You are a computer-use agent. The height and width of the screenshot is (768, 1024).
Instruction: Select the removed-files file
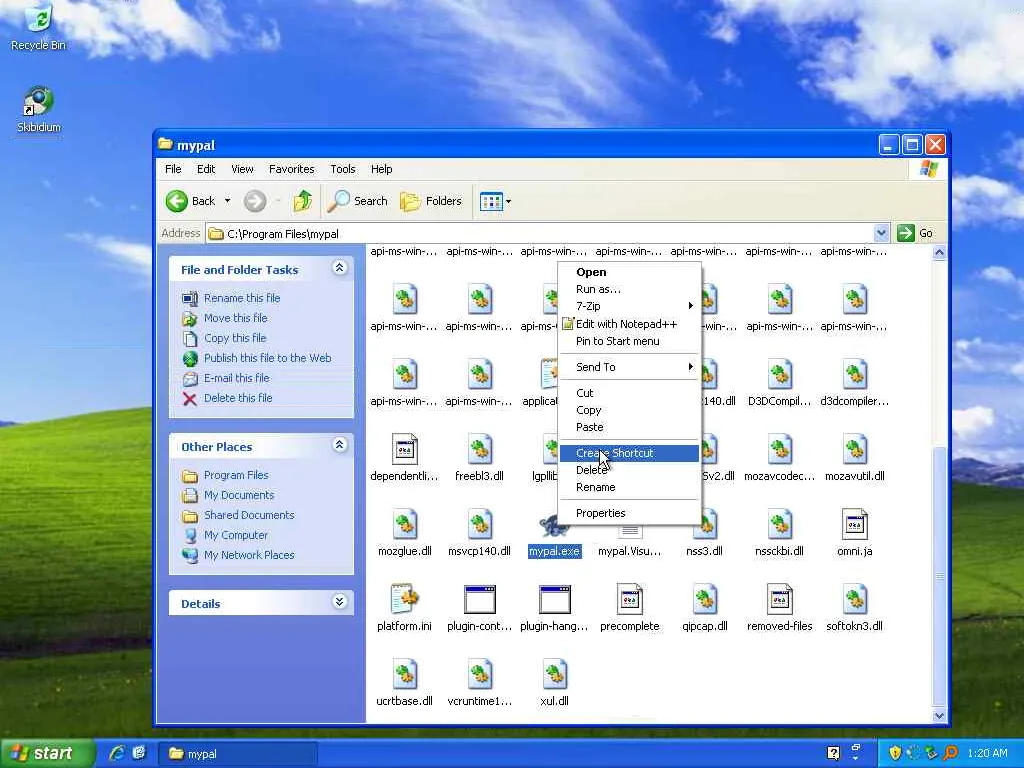pos(779,608)
